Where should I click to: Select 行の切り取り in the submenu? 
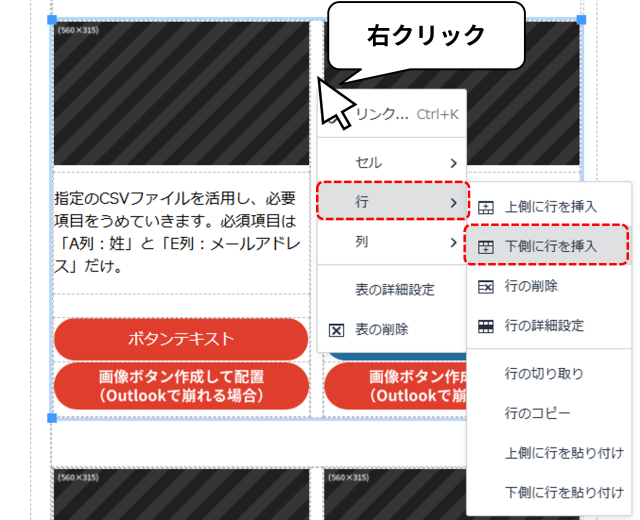549,373
